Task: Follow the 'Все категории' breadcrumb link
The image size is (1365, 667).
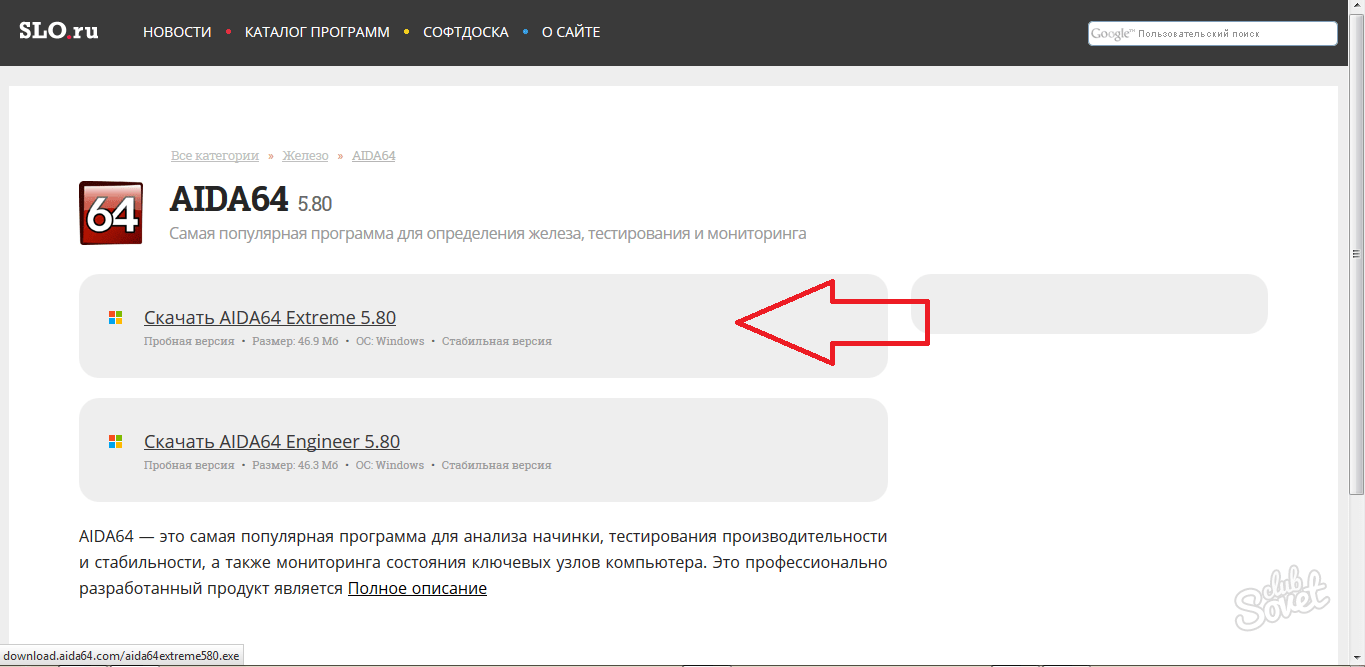Action: pyautogui.click(x=215, y=156)
